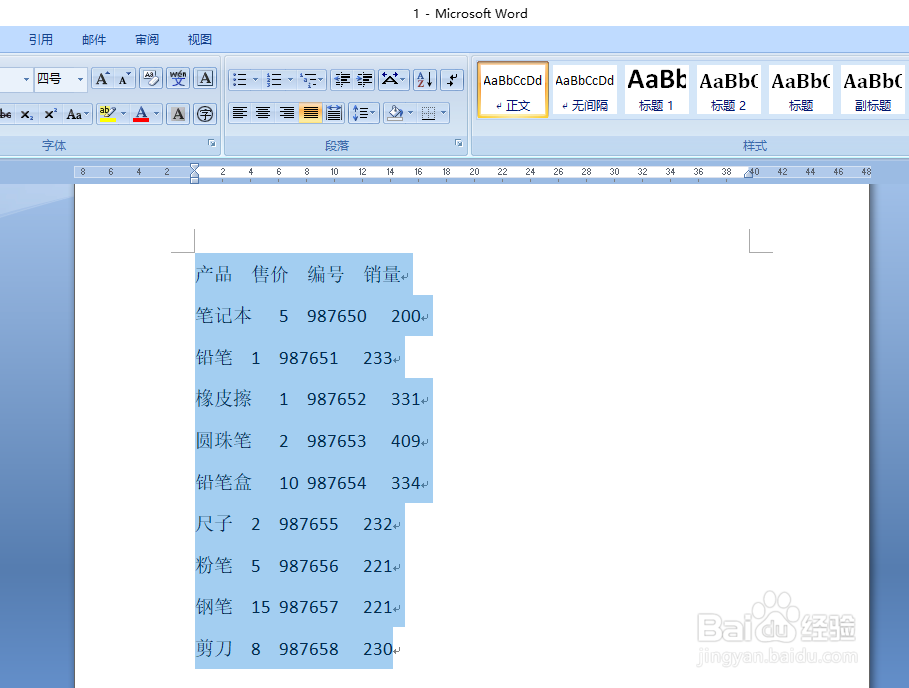Image resolution: width=909 pixels, height=688 pixels.
Task: Click the red font color swatch
Action: (x=143, y=119)
